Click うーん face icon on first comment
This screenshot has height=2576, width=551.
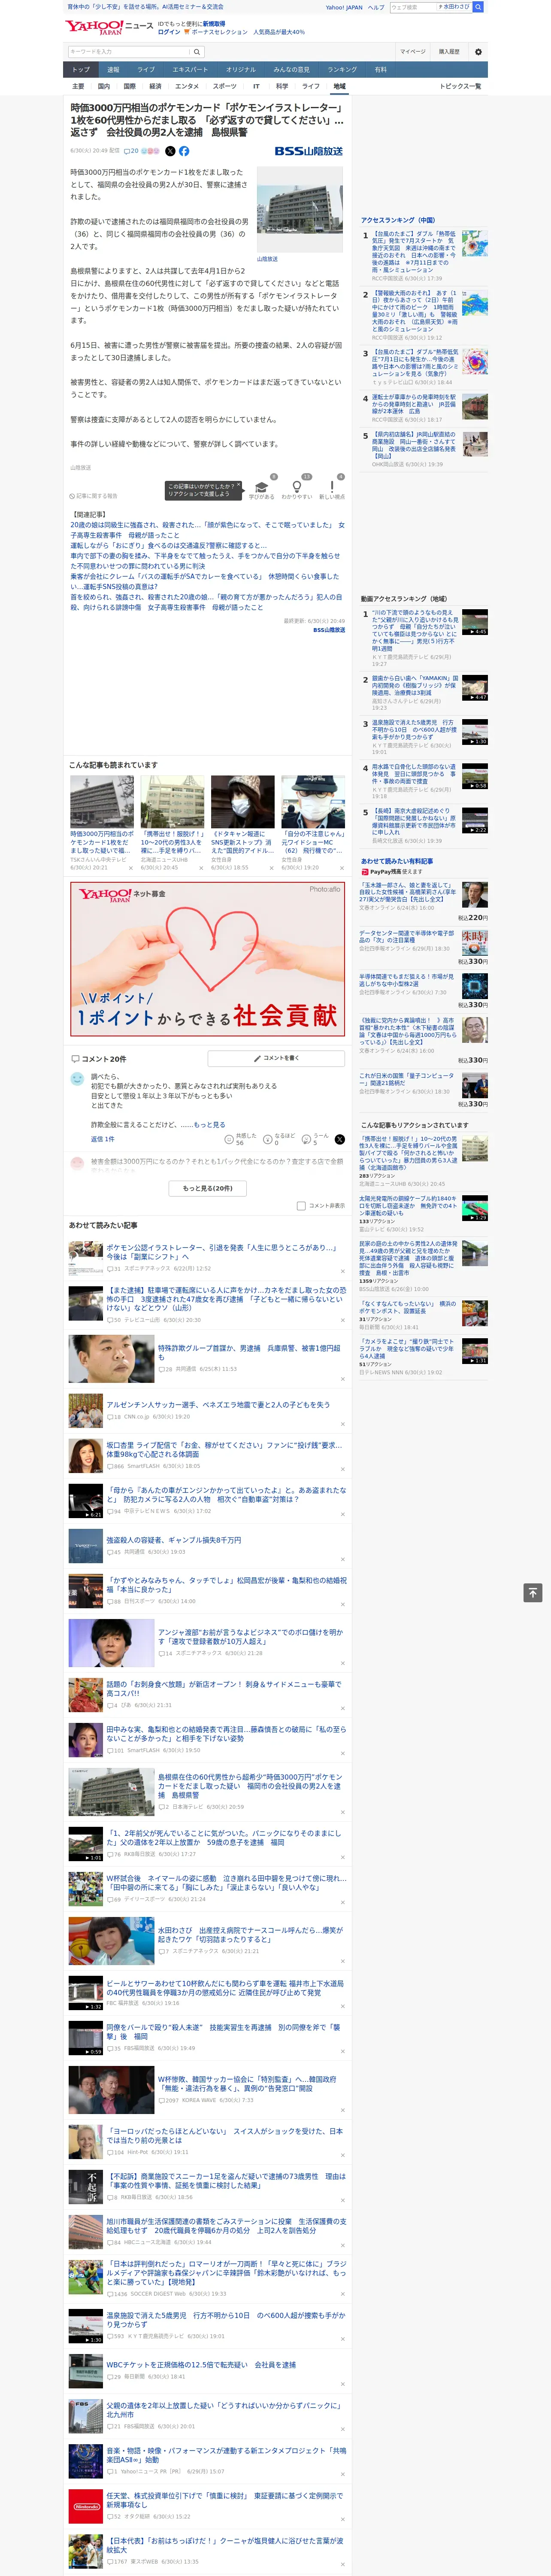coord(306,1139)
